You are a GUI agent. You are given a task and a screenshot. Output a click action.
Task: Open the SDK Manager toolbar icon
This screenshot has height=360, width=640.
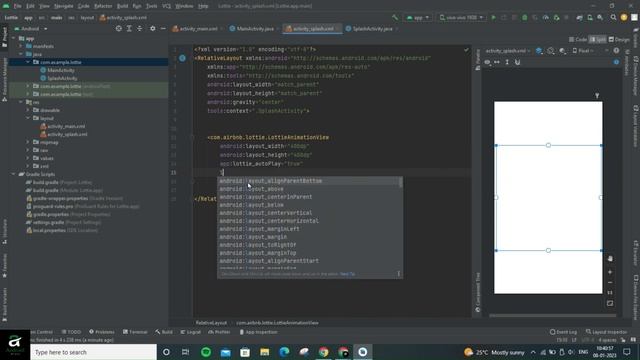coord(600,18)
